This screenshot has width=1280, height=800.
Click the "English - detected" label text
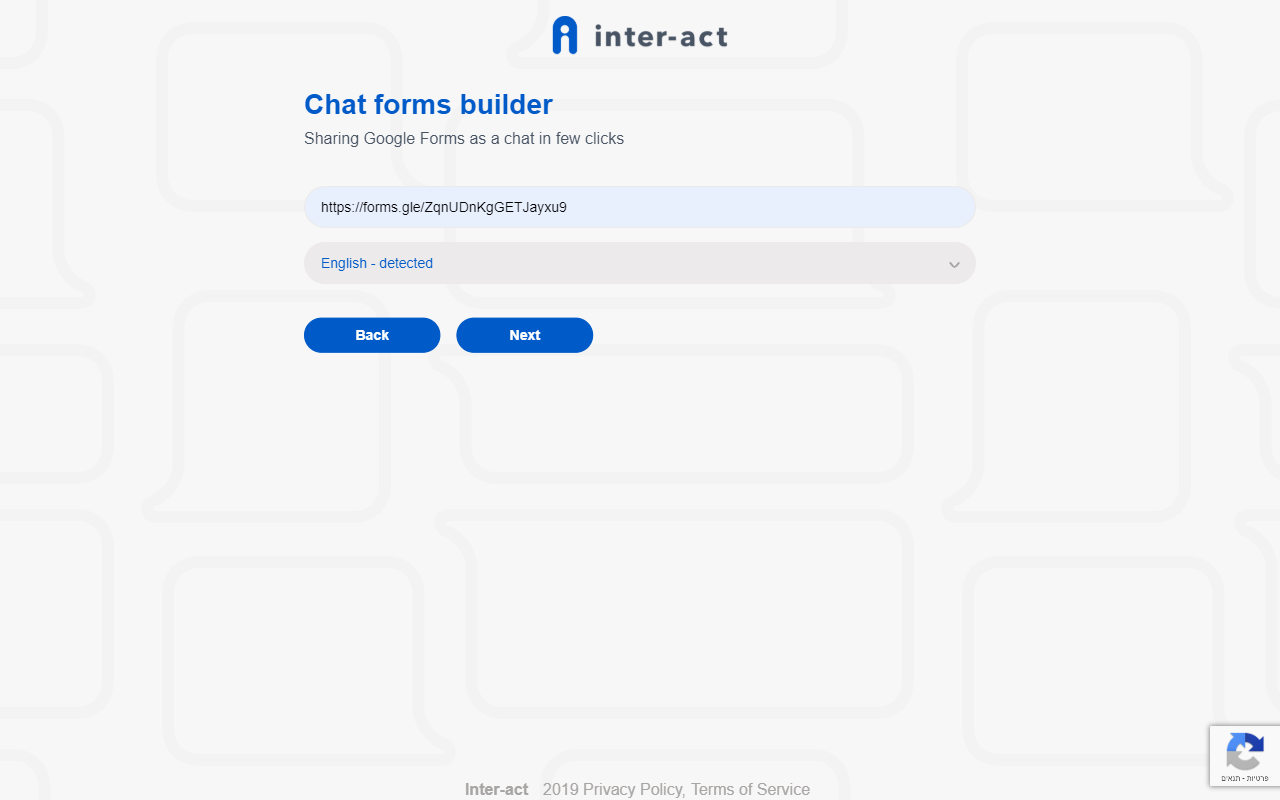(376, 263)
